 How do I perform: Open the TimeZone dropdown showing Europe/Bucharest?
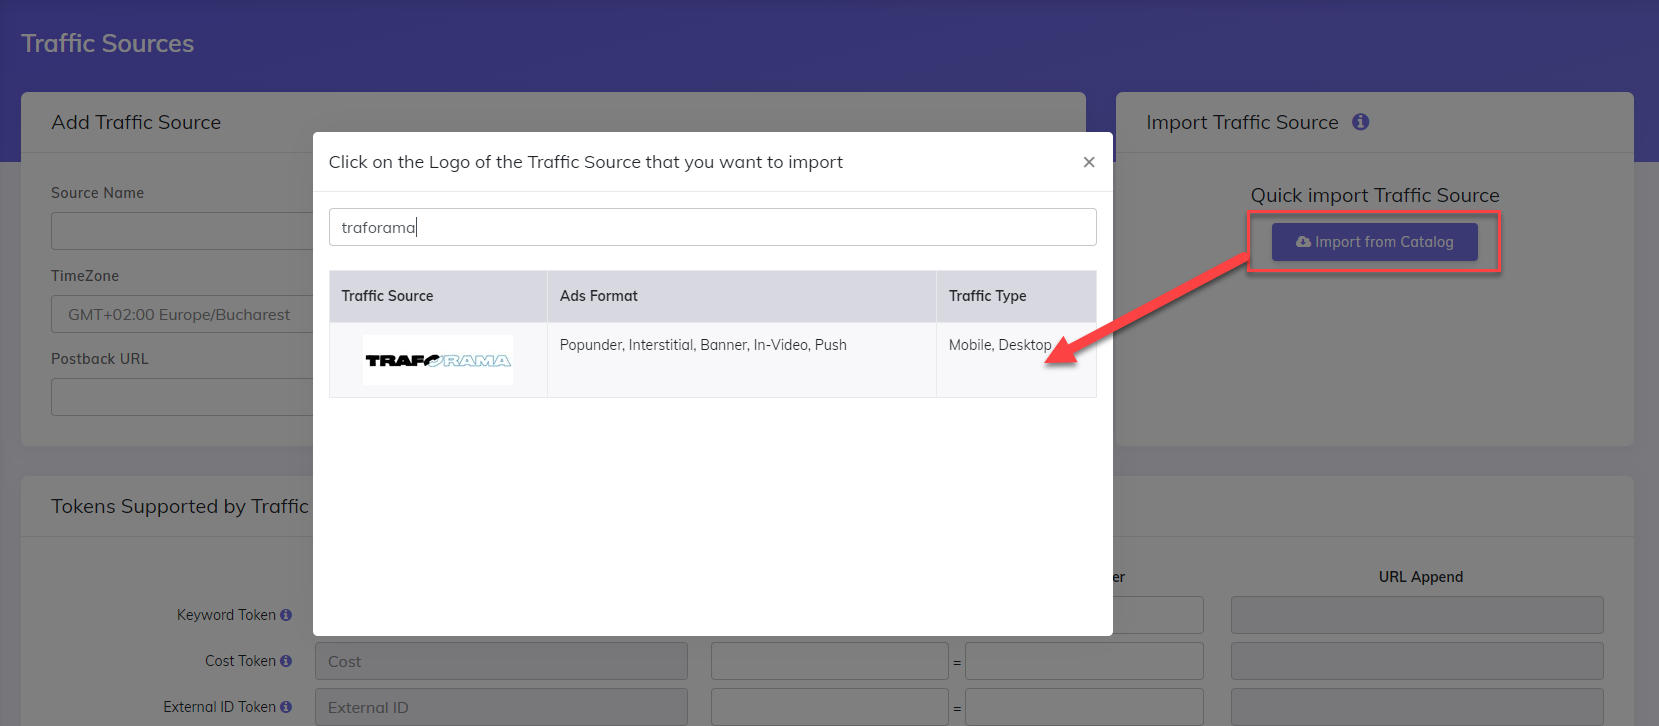182,314
